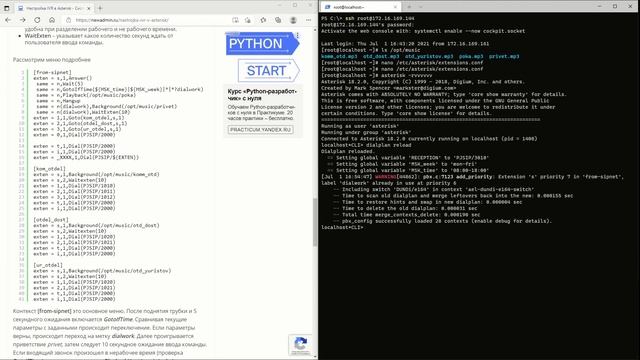Click the [from-sipnet] context line in code

[52, 72]
